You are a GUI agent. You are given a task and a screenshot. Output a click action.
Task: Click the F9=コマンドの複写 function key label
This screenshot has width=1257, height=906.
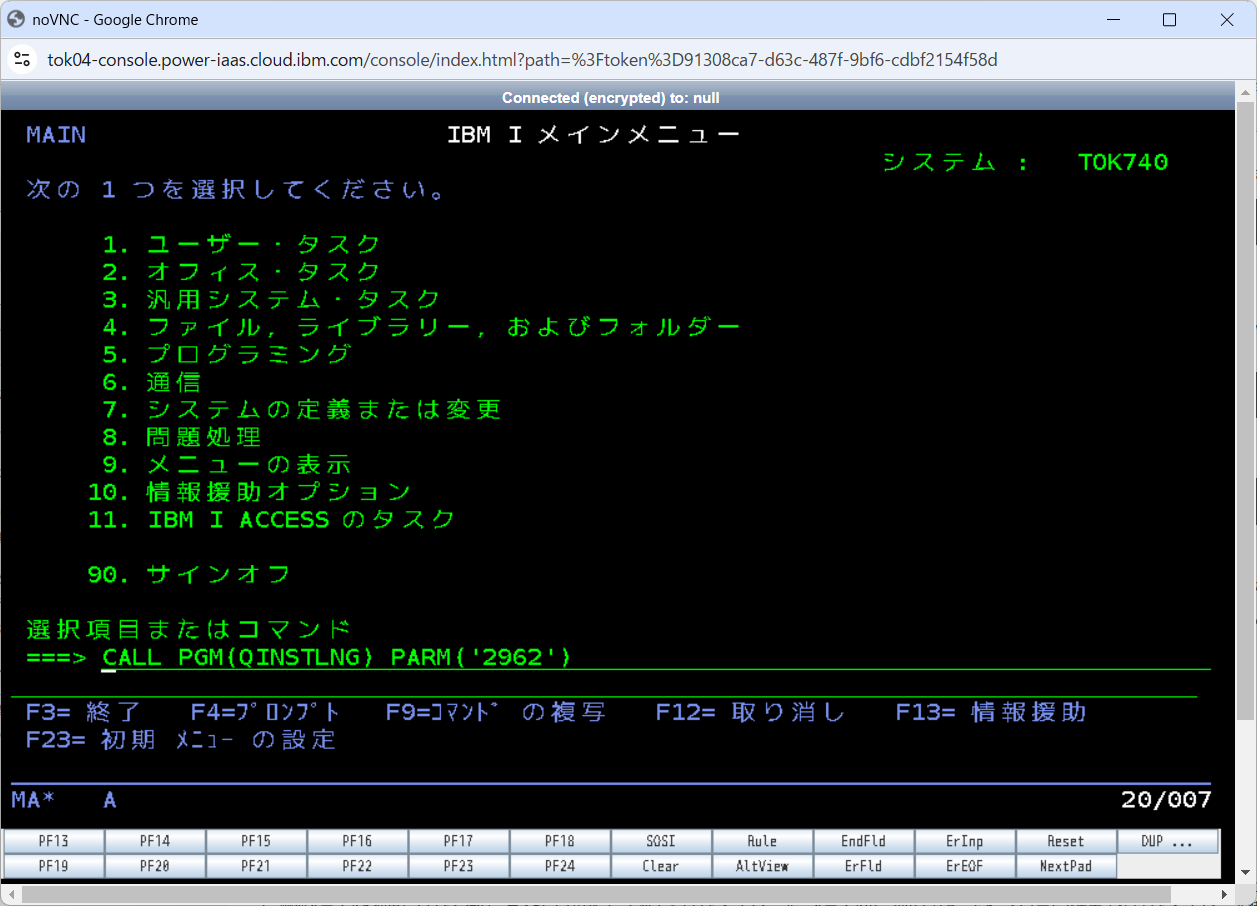496,712
